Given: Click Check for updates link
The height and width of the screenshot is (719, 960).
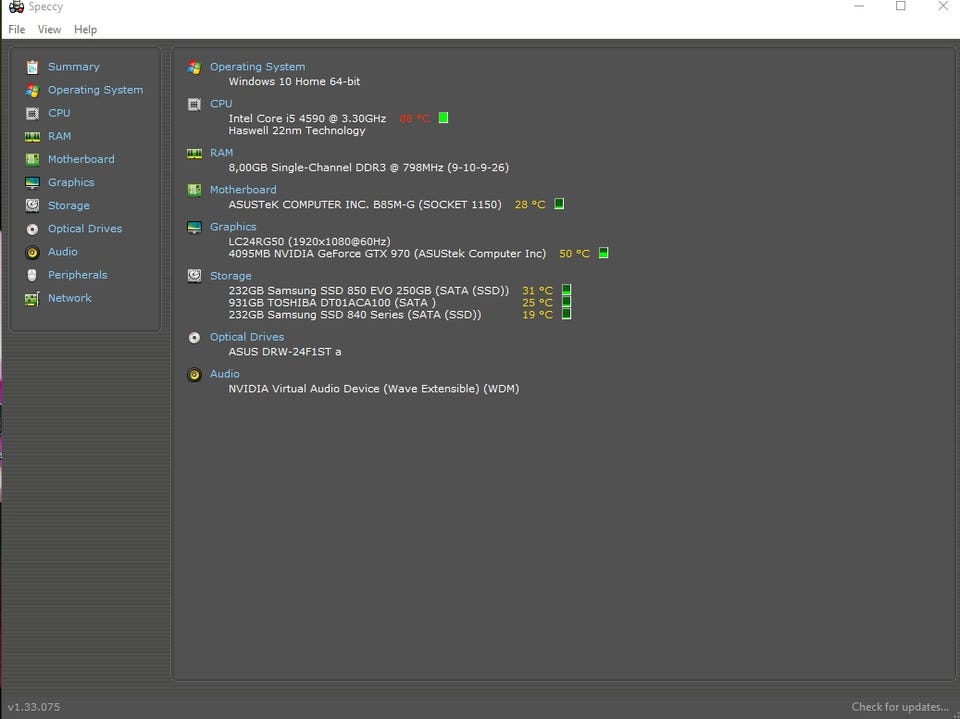Looking at the screenshot, I should click(x=900, y=707).
